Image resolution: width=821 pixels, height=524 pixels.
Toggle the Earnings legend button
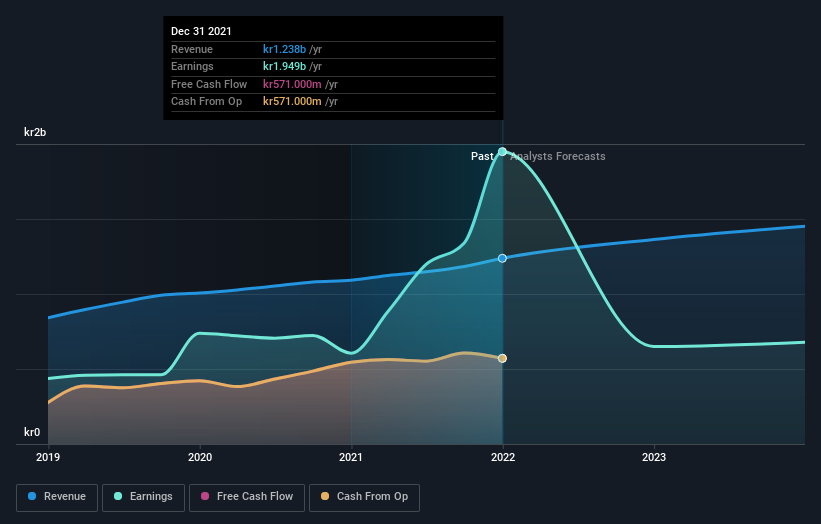click(x=143, y=497)
